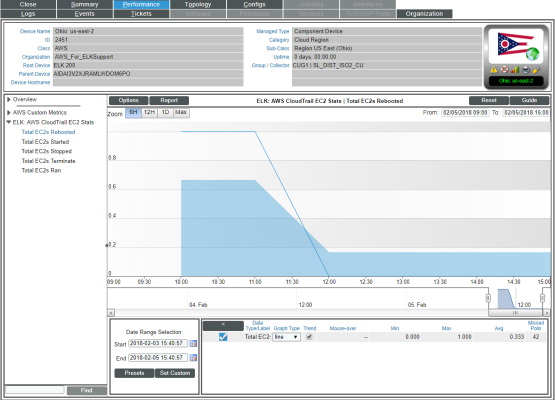Click the Max value 1.000
The height and width of the screenshot is (400, 555).
coord(464,337)
